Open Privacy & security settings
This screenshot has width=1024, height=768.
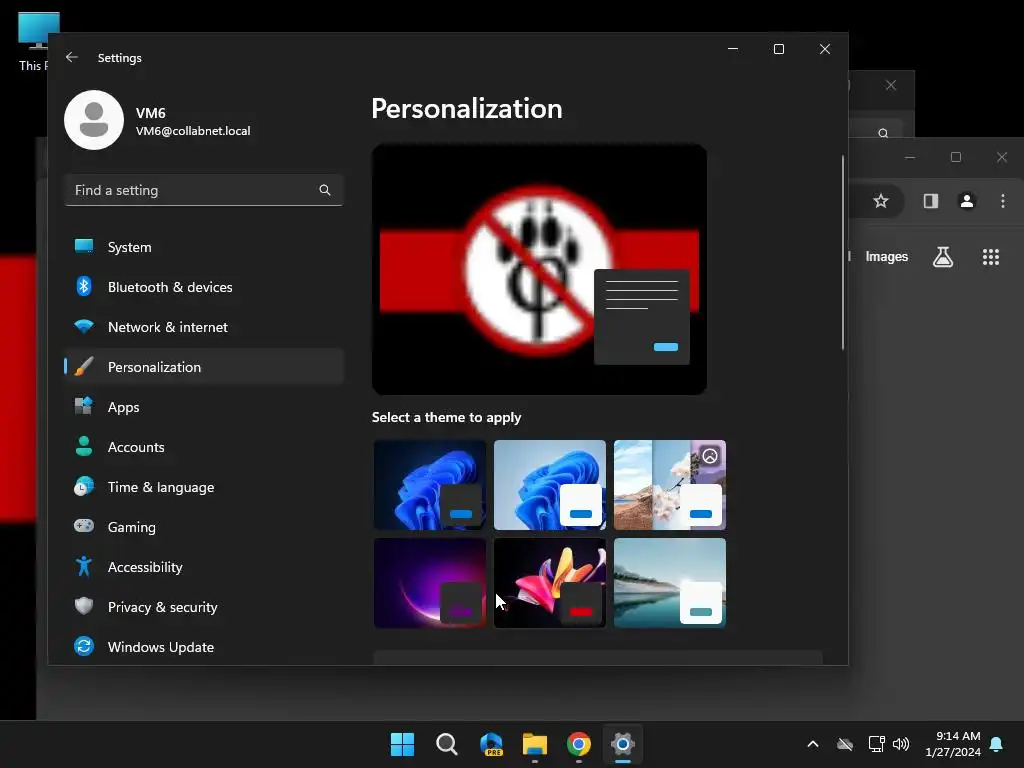coord(204,607)
